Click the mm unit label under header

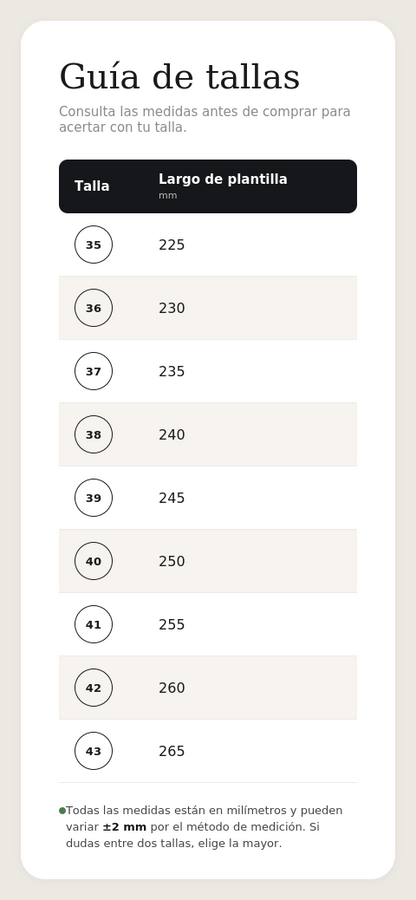pyautogui.click(x=168, y=196)
